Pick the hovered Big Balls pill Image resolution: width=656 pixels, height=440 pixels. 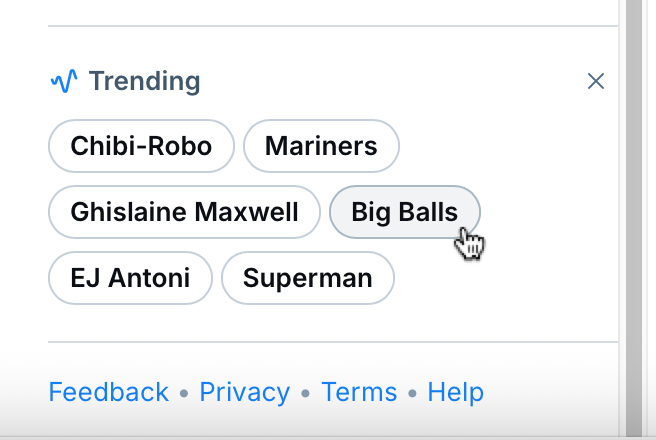point(404,212)
